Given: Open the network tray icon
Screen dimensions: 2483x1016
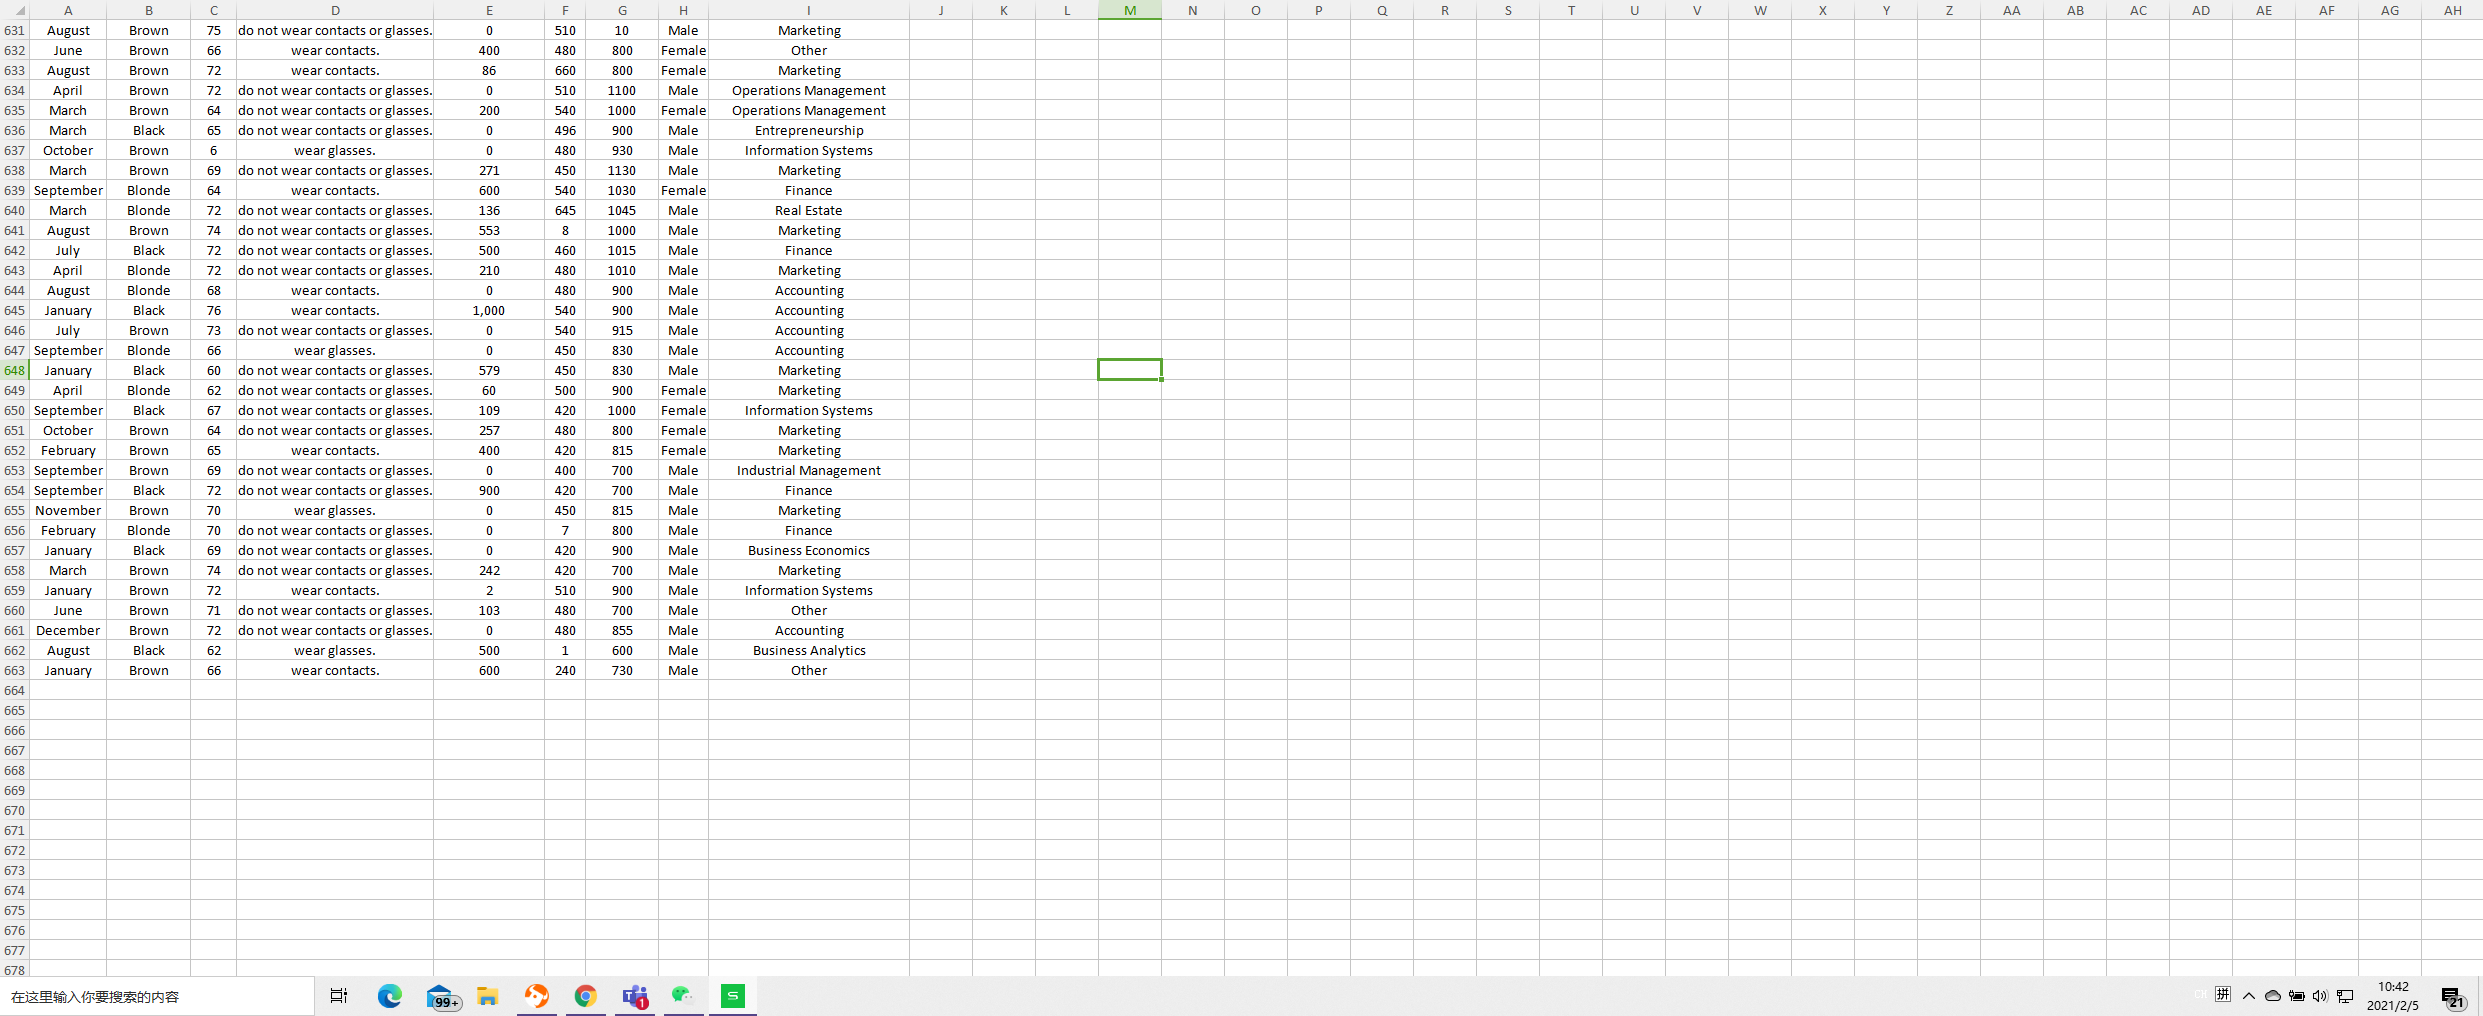Looking at the screenshot, I should point(2345,996).
